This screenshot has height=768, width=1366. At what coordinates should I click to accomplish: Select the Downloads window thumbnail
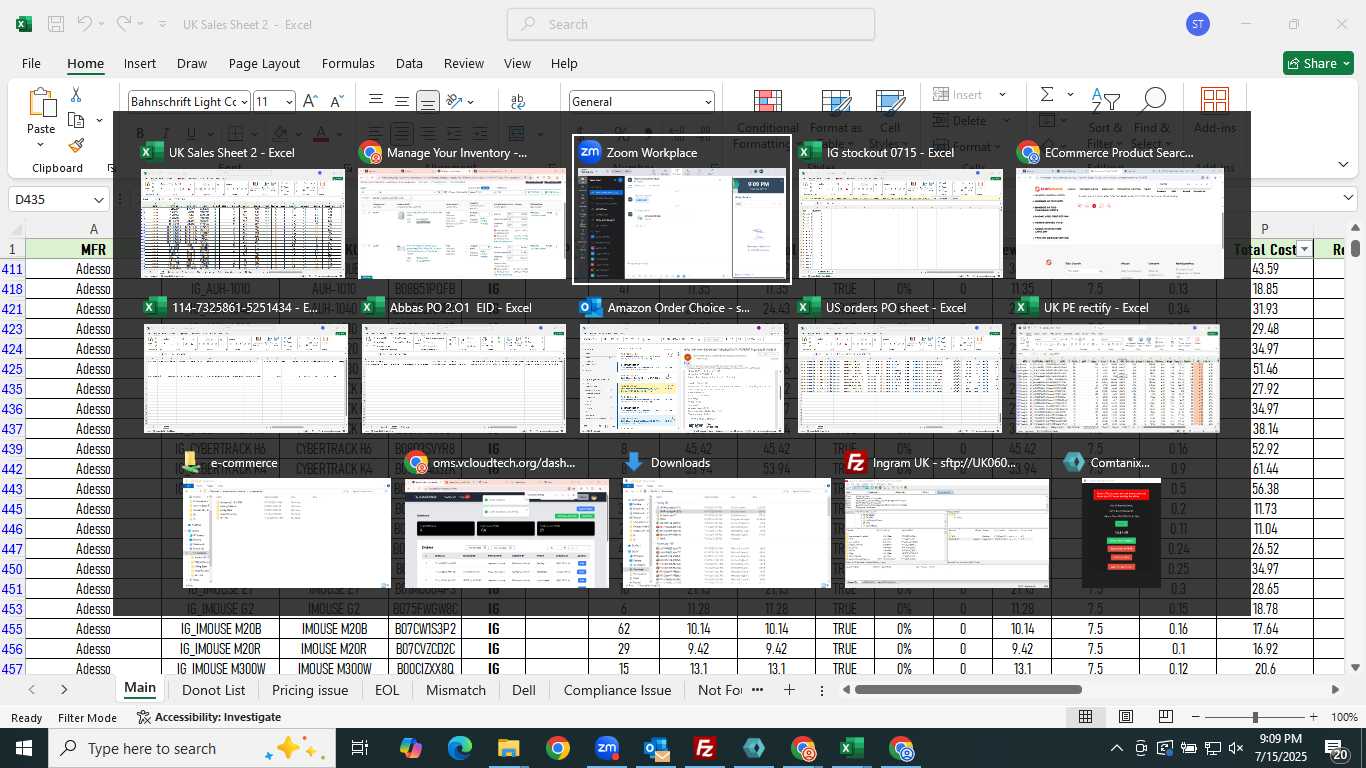[x=726, y=521]
